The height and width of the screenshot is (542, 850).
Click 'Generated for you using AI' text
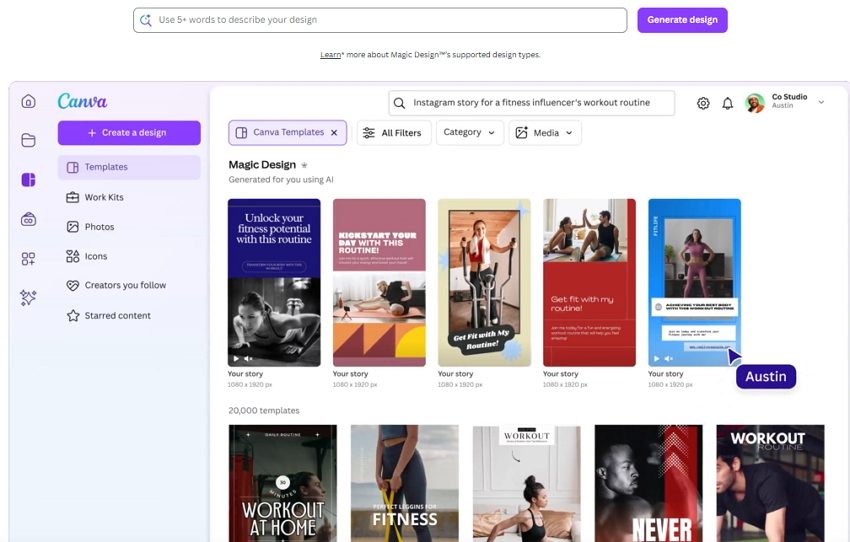tap(281, 180)
